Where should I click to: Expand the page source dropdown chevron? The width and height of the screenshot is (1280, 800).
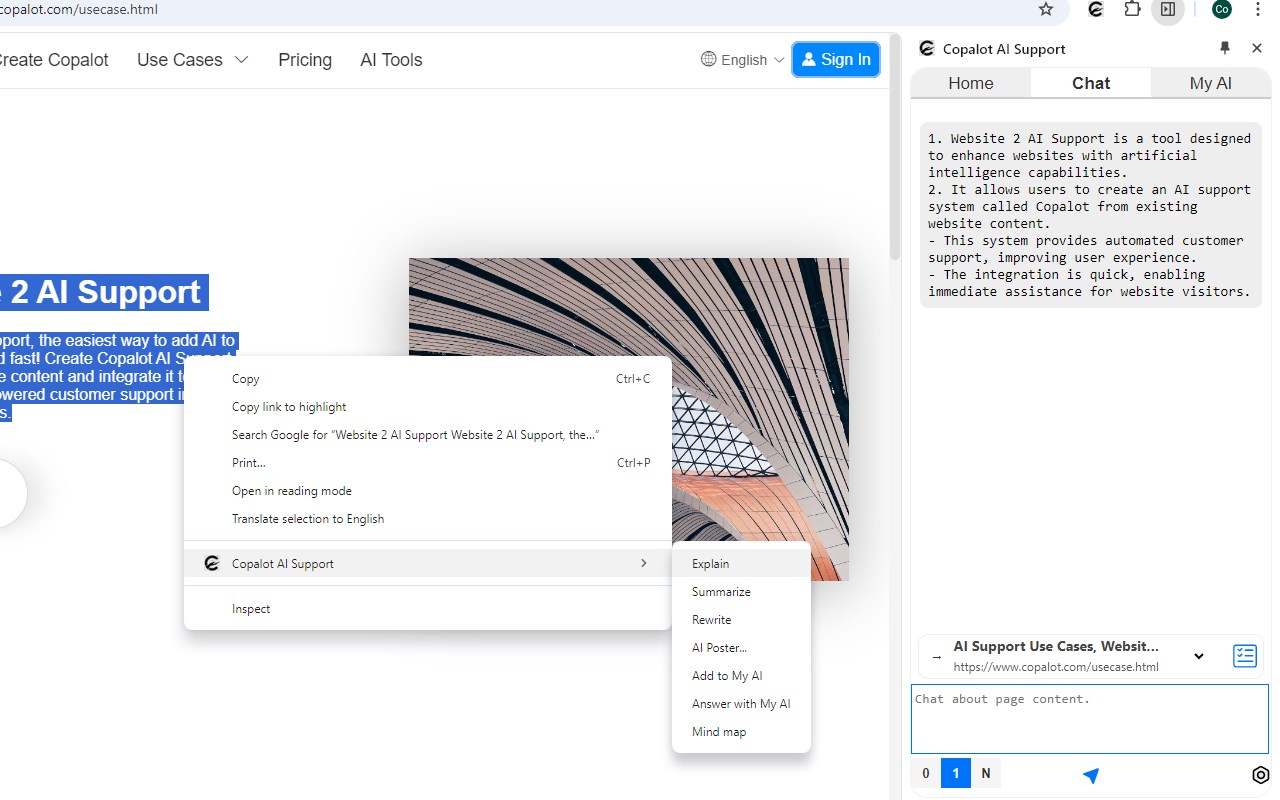pyautogui.click(x=1199, y=657)
